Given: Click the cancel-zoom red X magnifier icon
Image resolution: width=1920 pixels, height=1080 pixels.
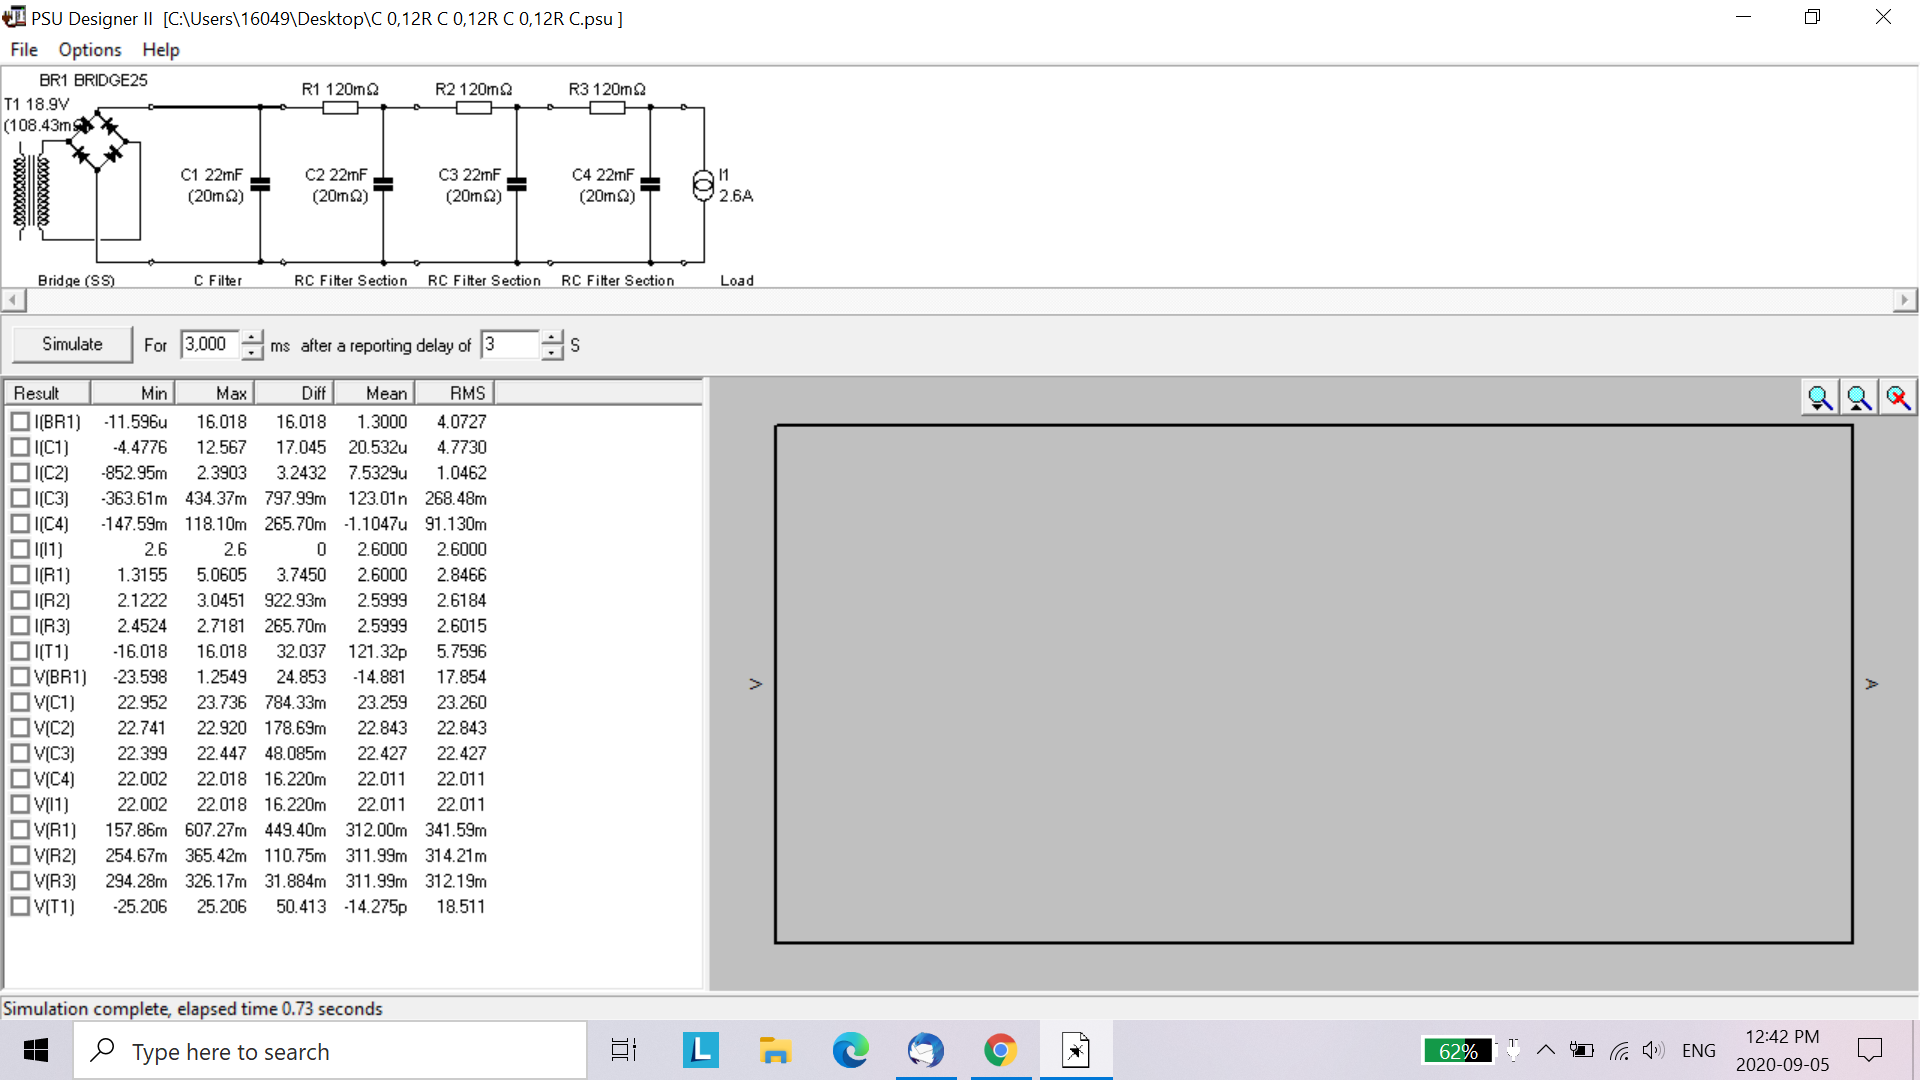Looking at the screenshot, I should click(x=1898, y=398).
